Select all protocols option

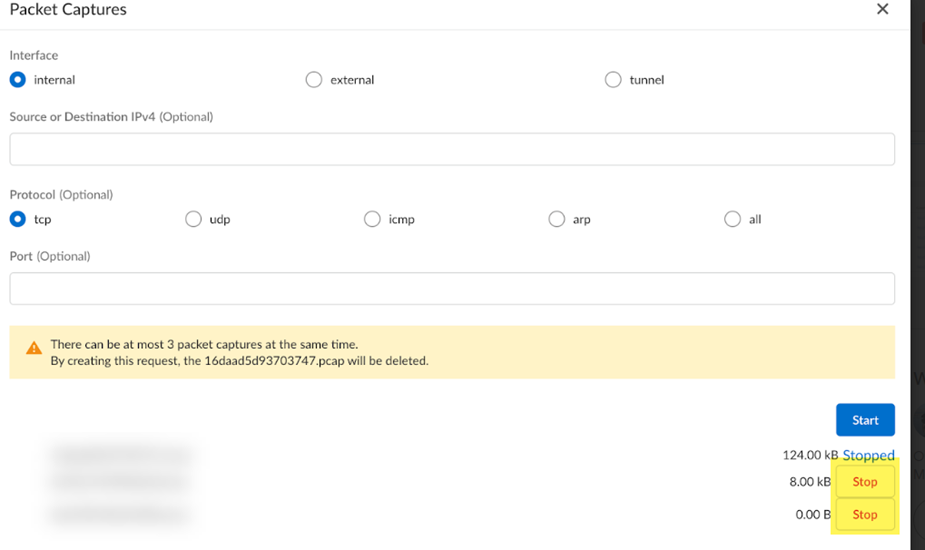(733, 219)
